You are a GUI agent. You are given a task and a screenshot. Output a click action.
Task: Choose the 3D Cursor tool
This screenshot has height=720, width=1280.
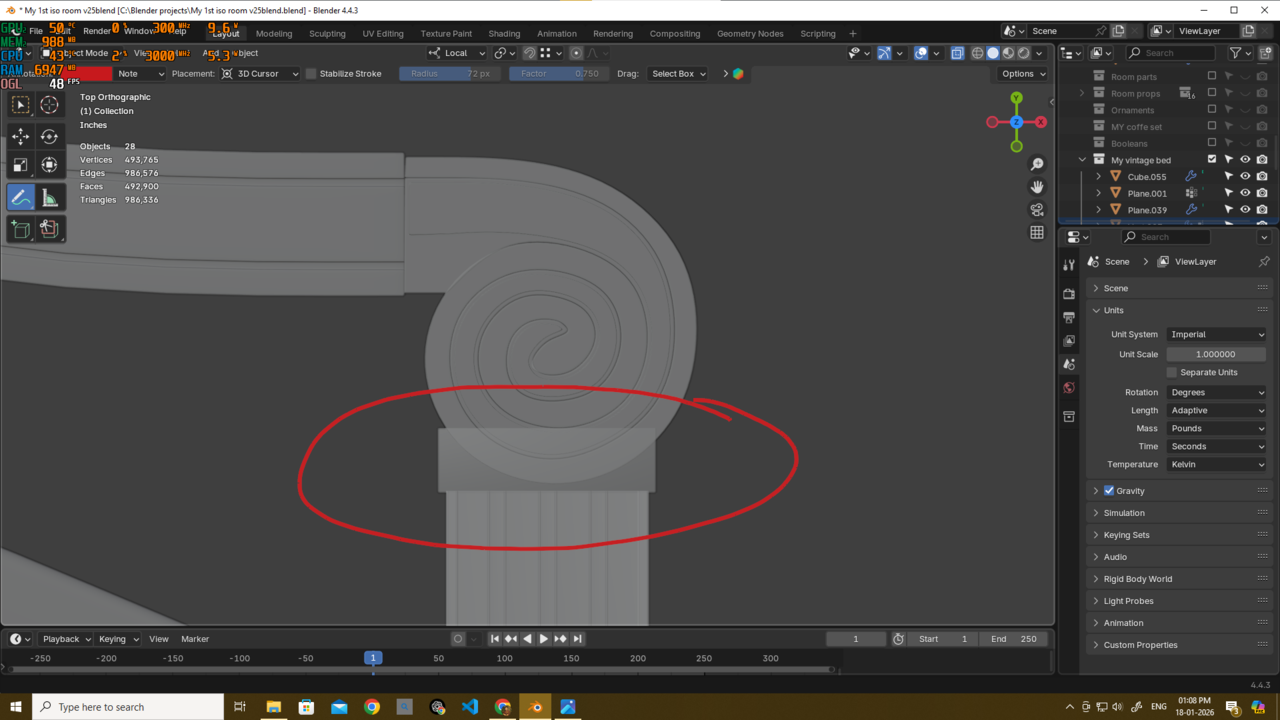pyautogui.click(x=49, y=105)
